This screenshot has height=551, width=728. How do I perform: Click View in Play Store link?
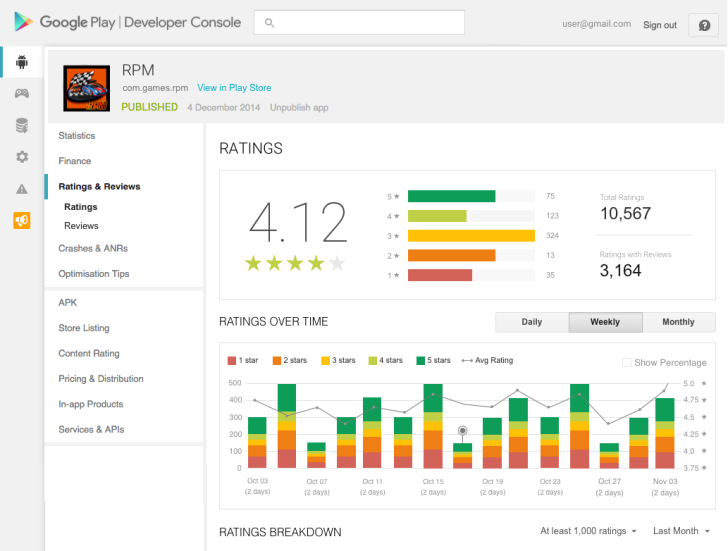[234, 88]
